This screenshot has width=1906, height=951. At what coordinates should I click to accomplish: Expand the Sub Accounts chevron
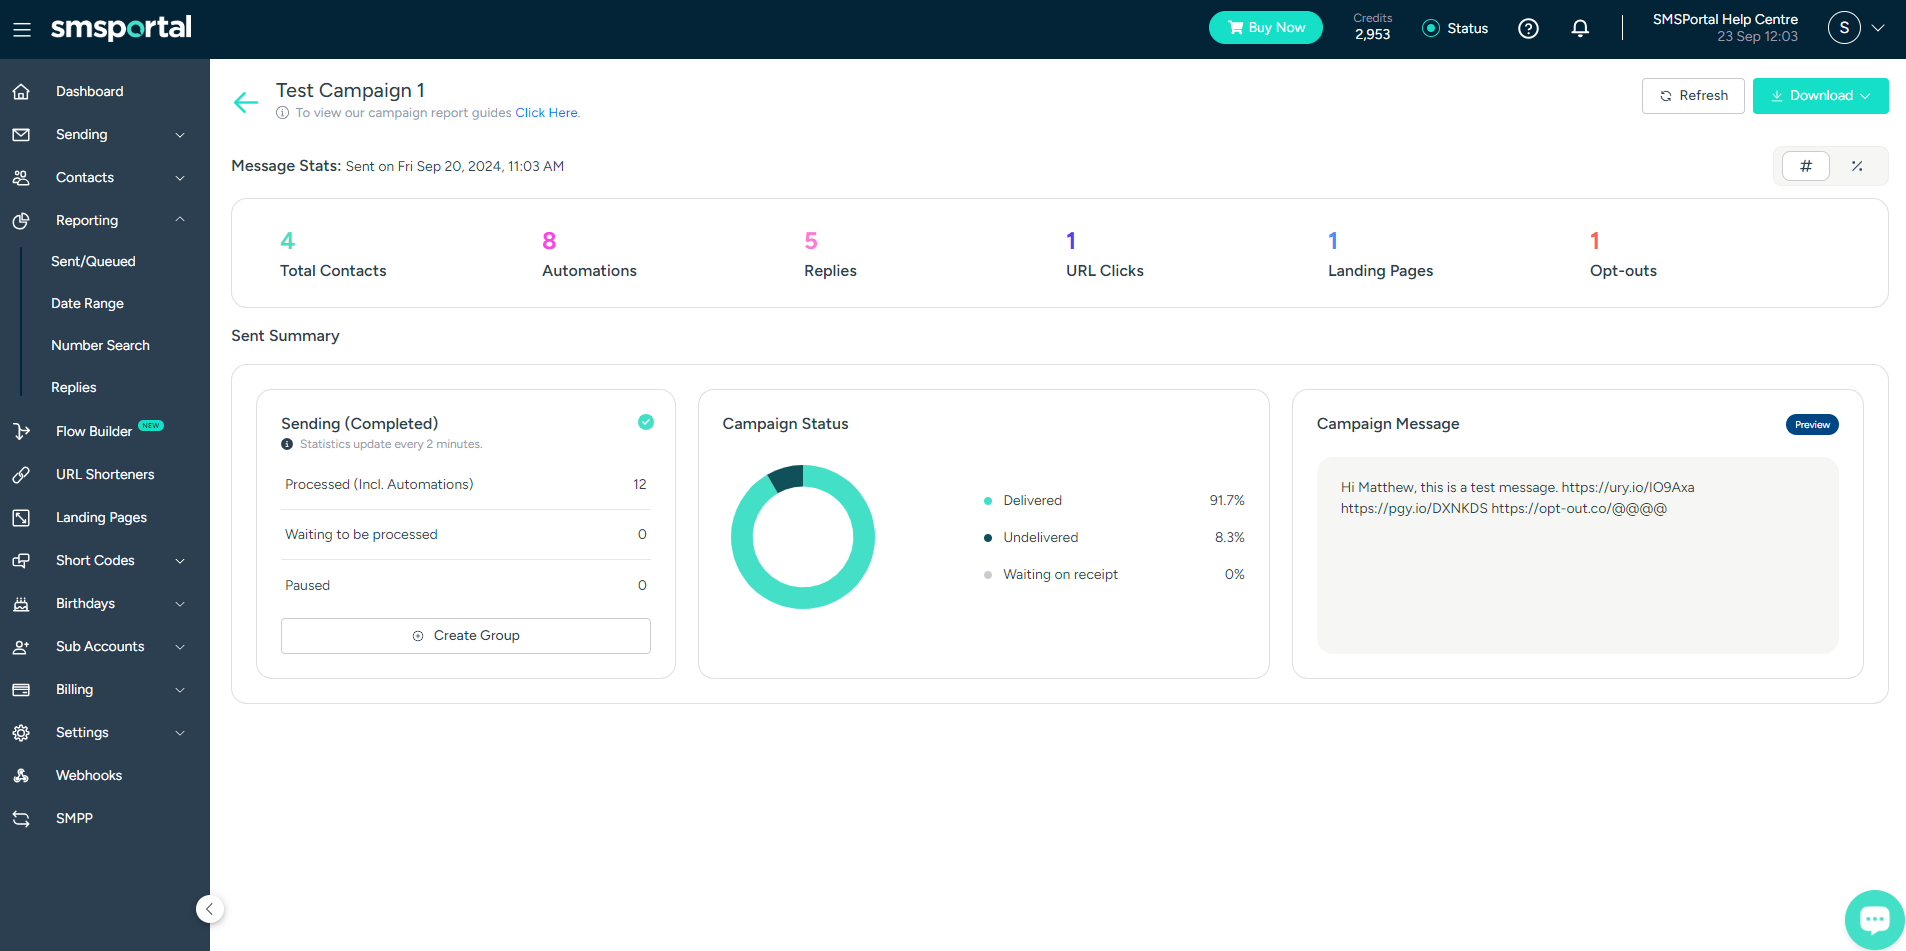[180, 647]
